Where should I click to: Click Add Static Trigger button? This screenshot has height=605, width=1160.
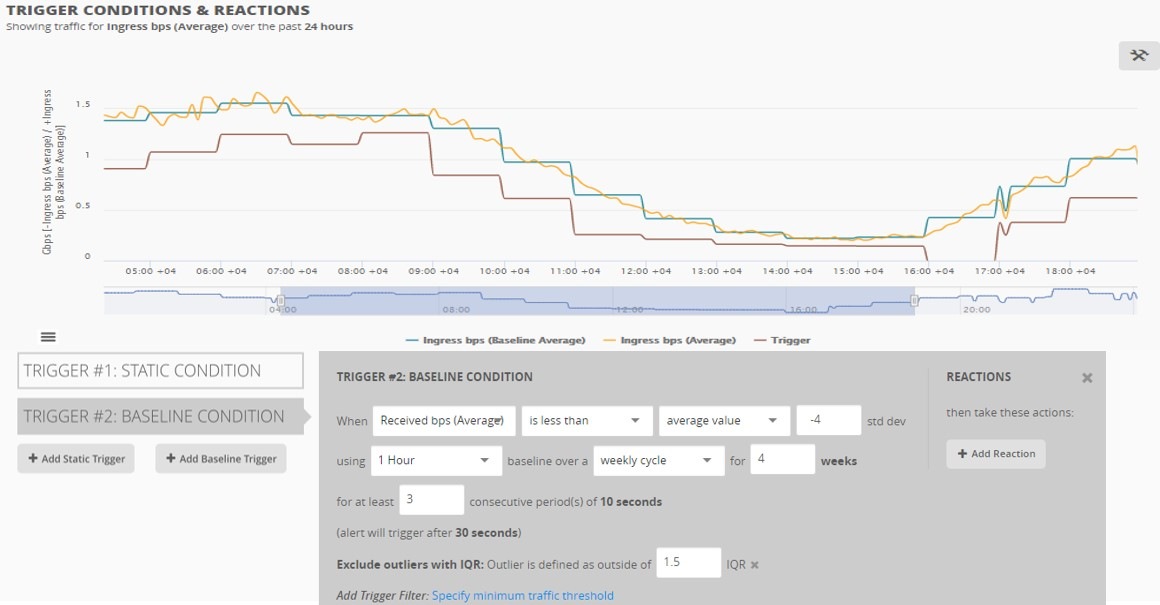point(76,459)
